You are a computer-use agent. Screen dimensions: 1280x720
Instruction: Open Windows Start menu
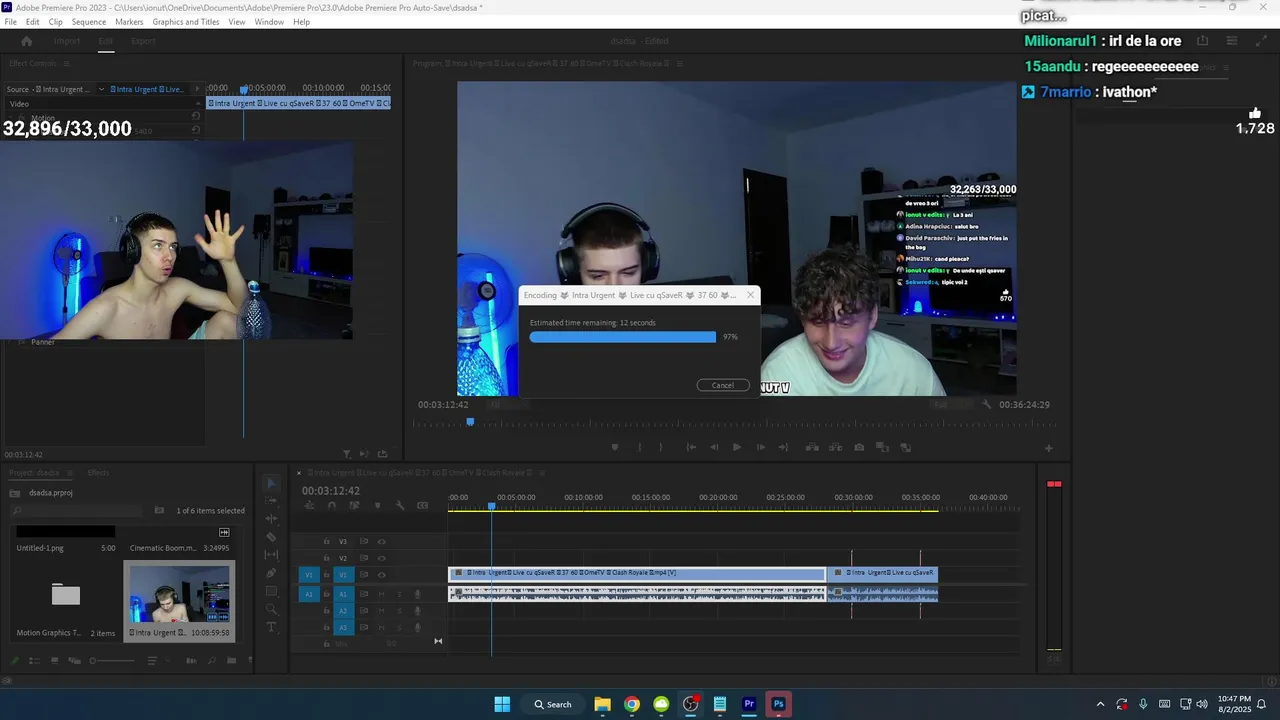[502, 704]
